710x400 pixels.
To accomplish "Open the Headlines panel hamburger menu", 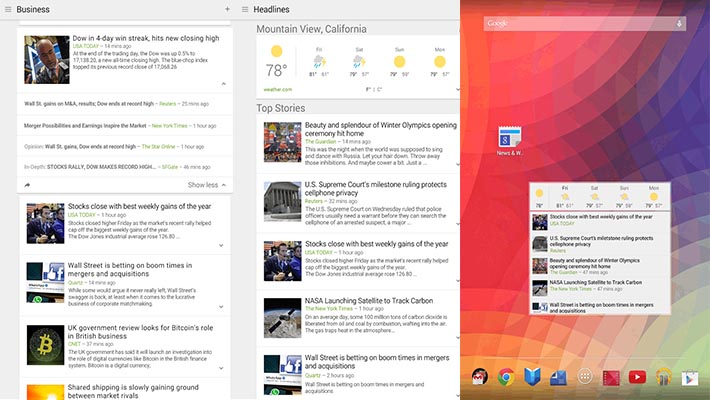I will tap(245, 9).
